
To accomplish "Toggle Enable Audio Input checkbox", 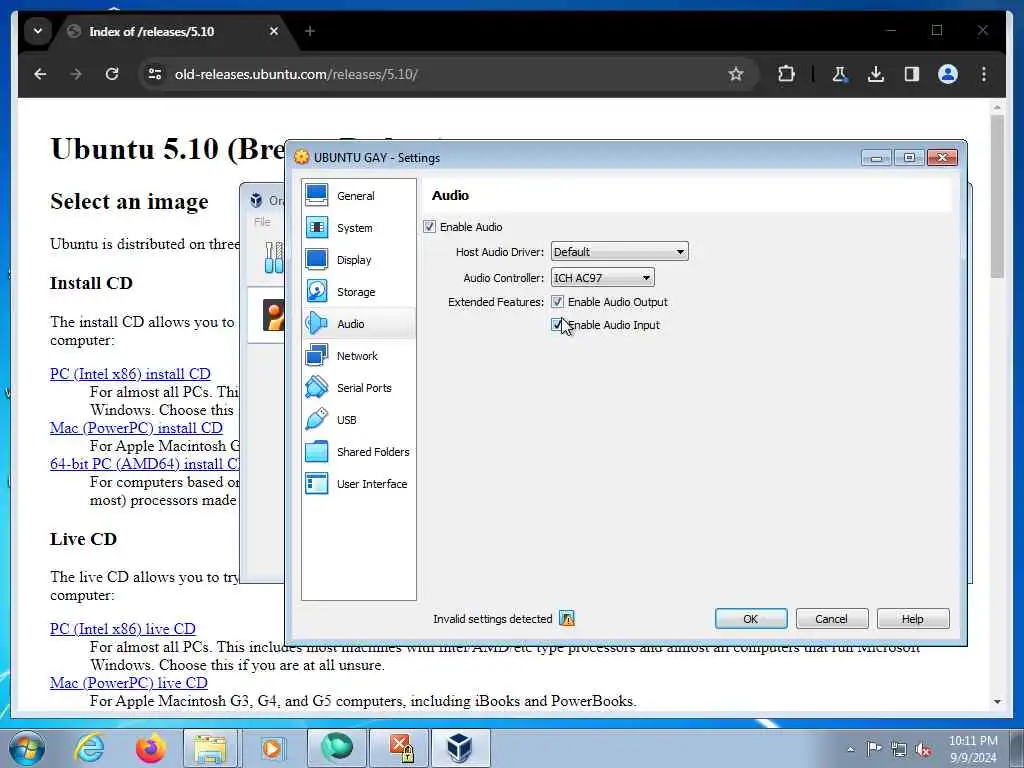I will [557, 325].
